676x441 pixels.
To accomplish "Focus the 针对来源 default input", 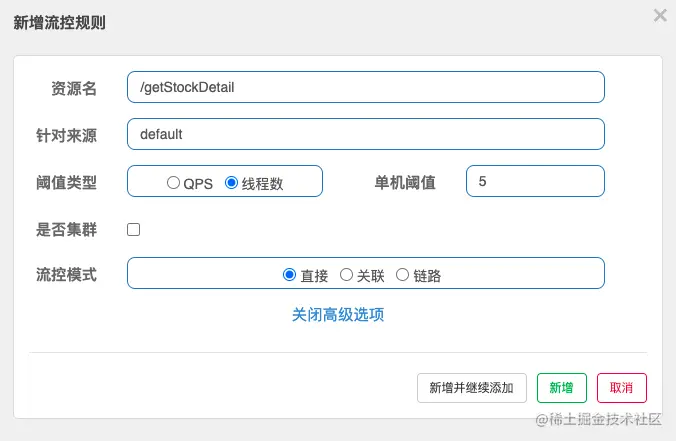I will click(x=366, y=134).
